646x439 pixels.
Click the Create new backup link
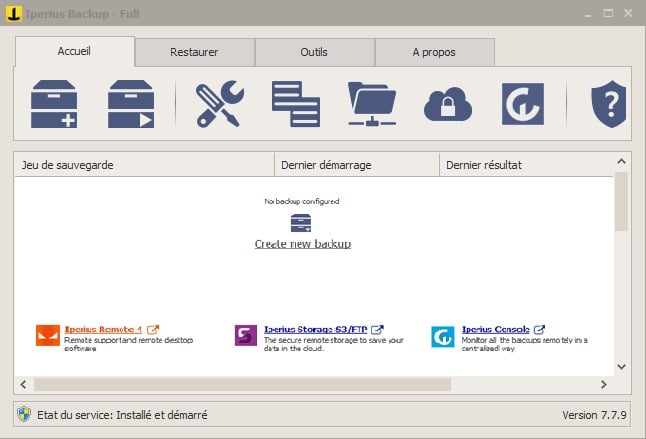pyautogui.click(x=302, y=244)
